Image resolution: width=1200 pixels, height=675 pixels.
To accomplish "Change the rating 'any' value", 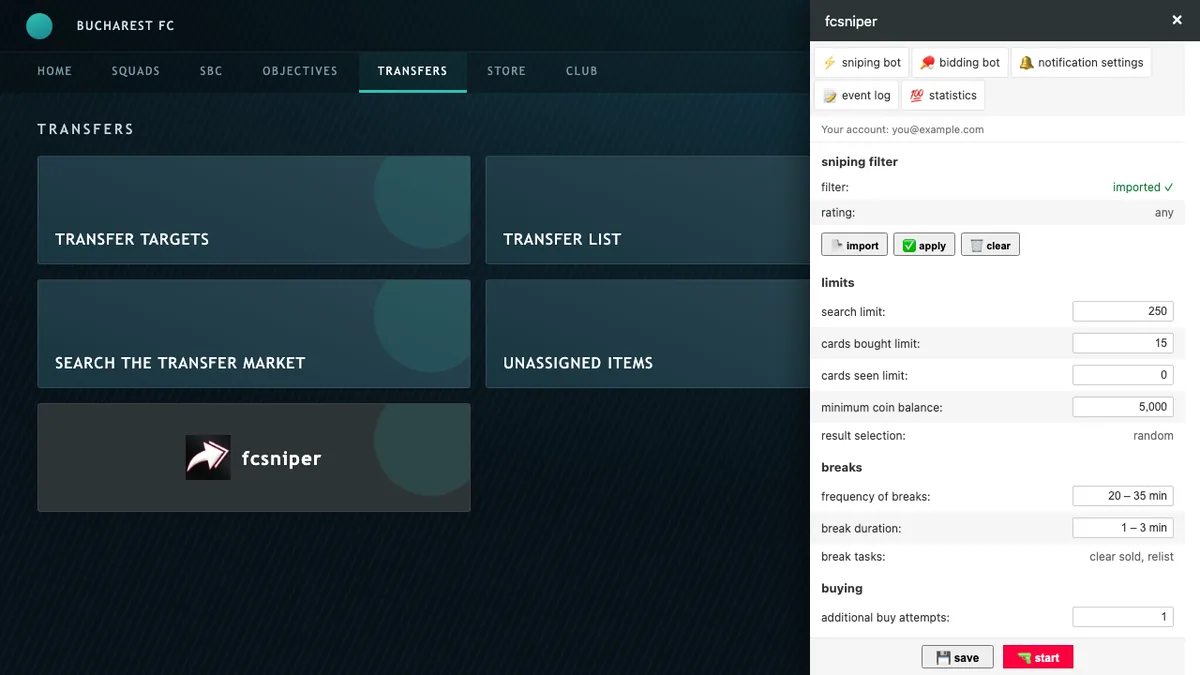I will (x=1164, y=213).
